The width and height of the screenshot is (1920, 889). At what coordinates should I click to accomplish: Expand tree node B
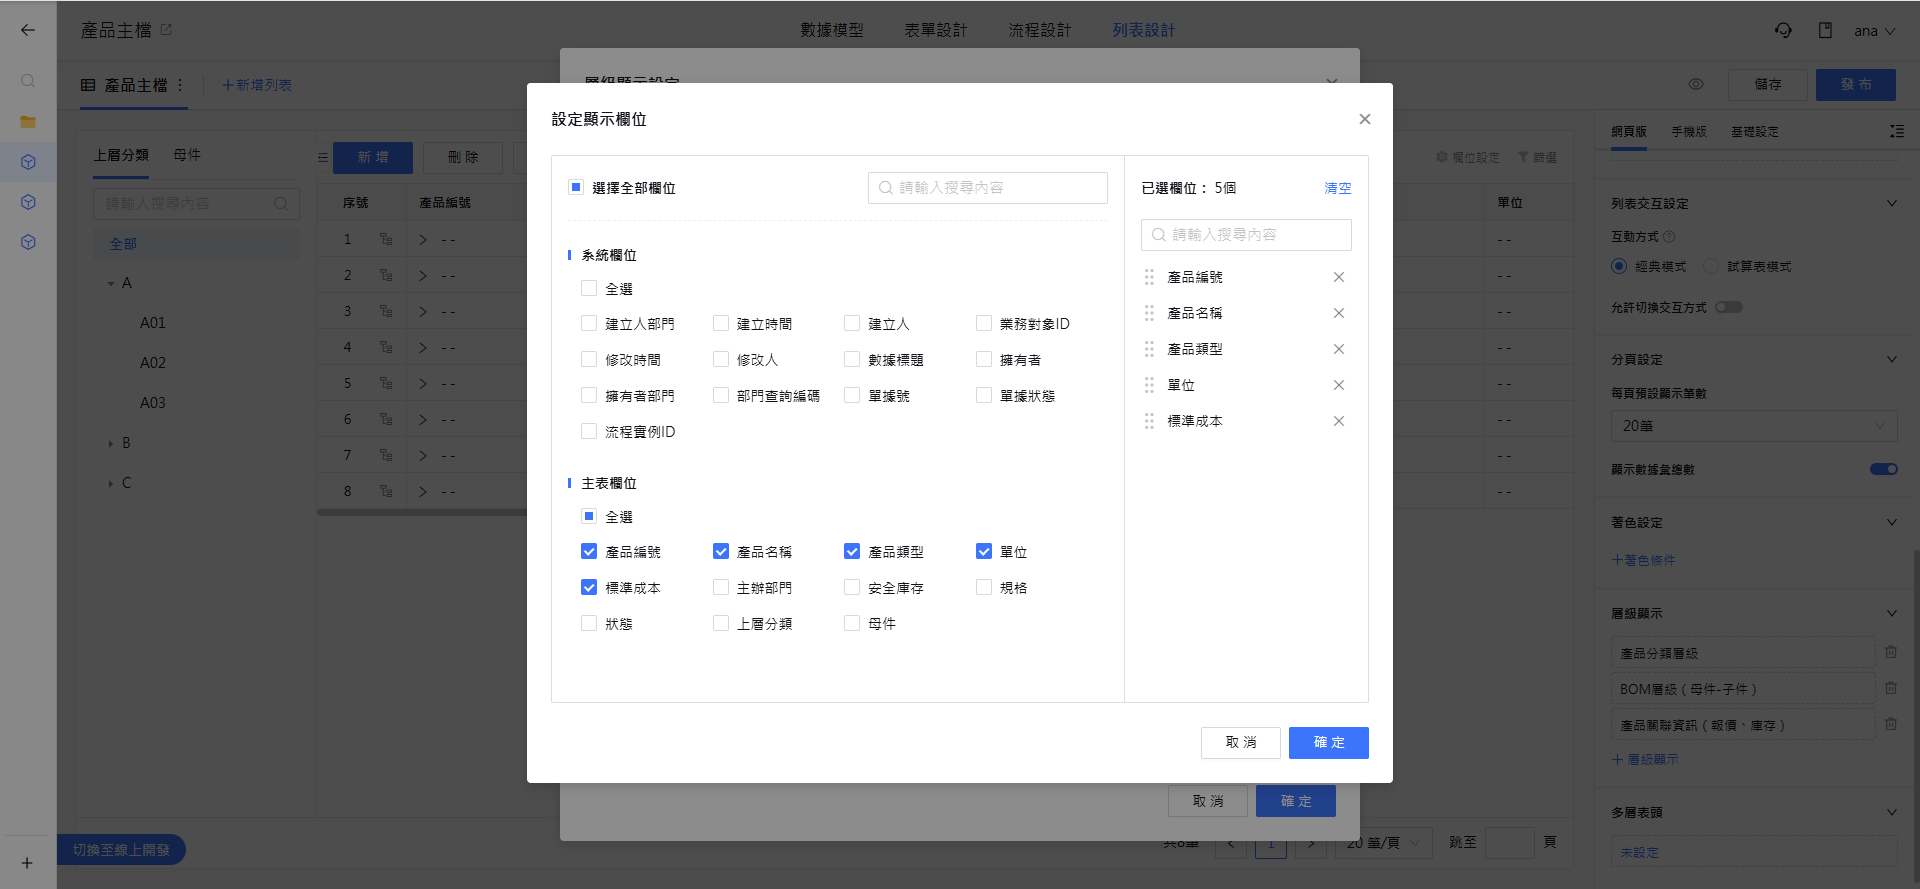coord(111,443)
